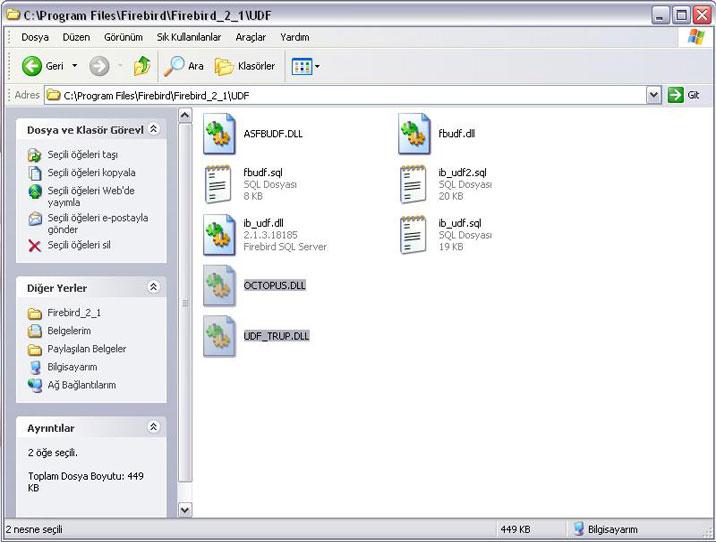Toggle the Klasörler folders pane

click(245, 66)
